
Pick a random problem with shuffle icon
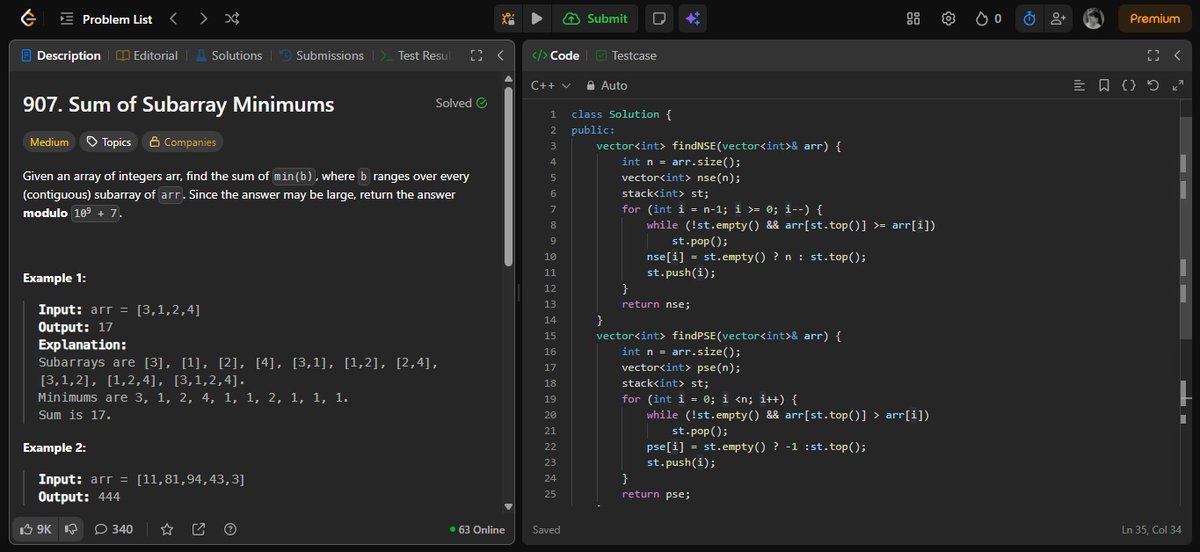(x=232, y=18)
